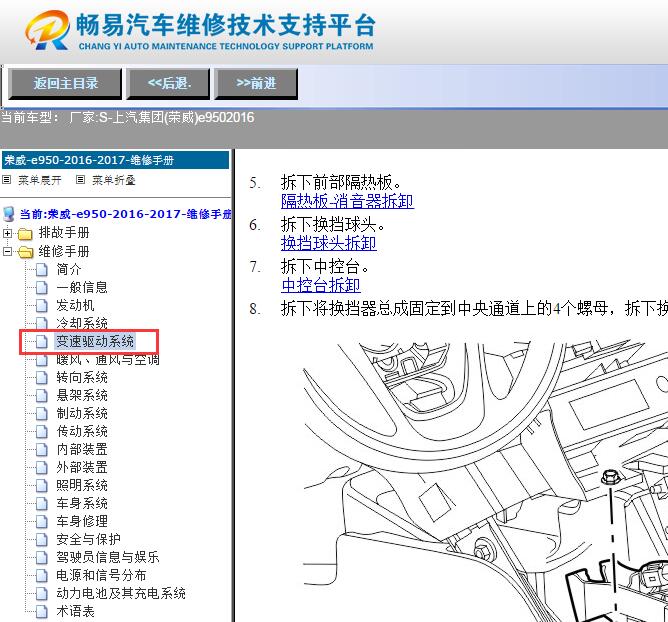Click the page icon beside 变速驱动系统
Screen dimensions: 668x622
41,341
